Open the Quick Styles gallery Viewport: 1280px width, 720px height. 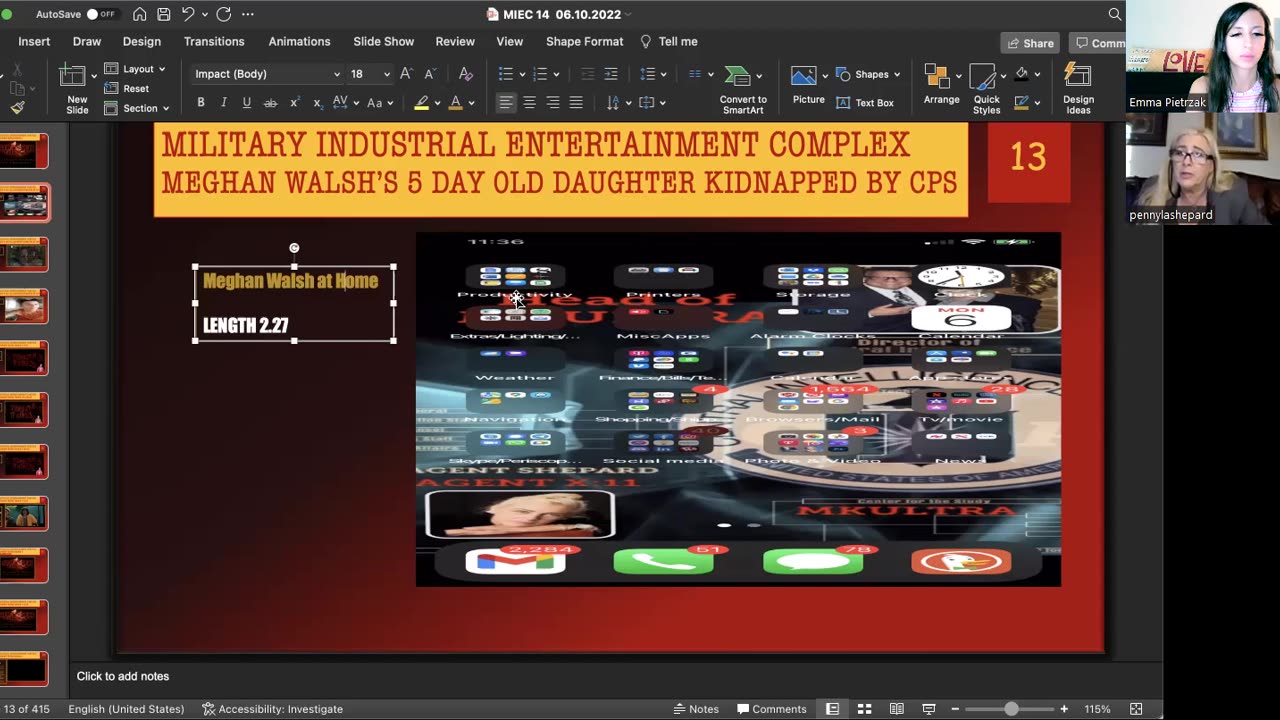(x=986, y=89)
